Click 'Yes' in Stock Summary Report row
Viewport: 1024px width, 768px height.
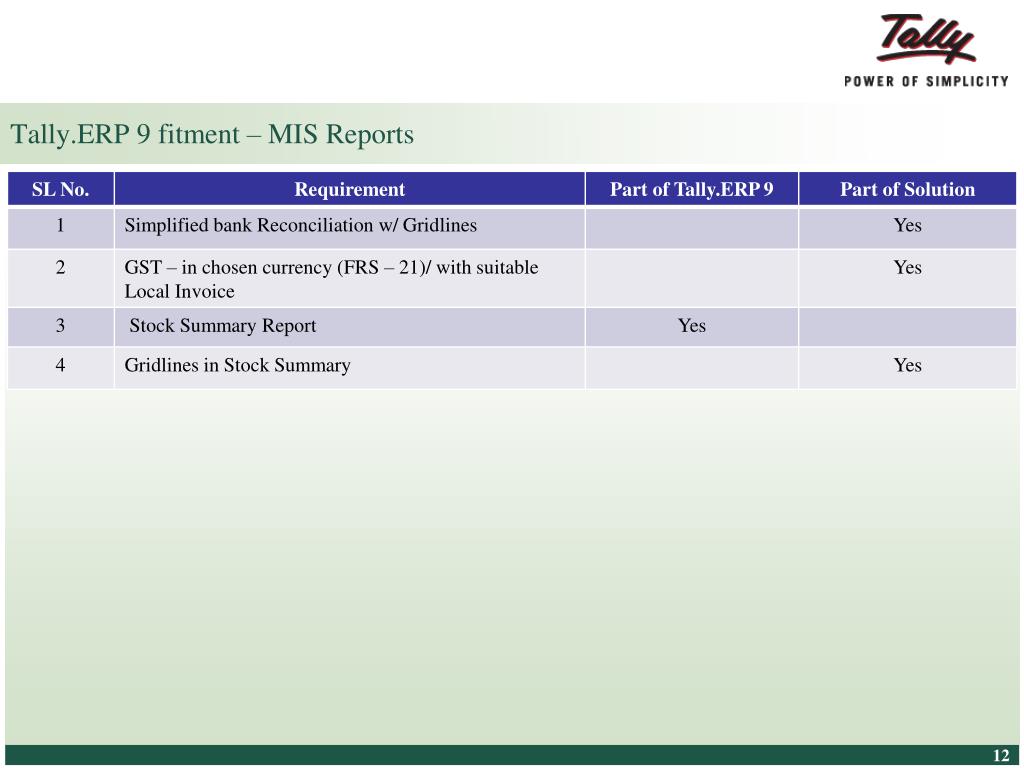click(692, 325)
